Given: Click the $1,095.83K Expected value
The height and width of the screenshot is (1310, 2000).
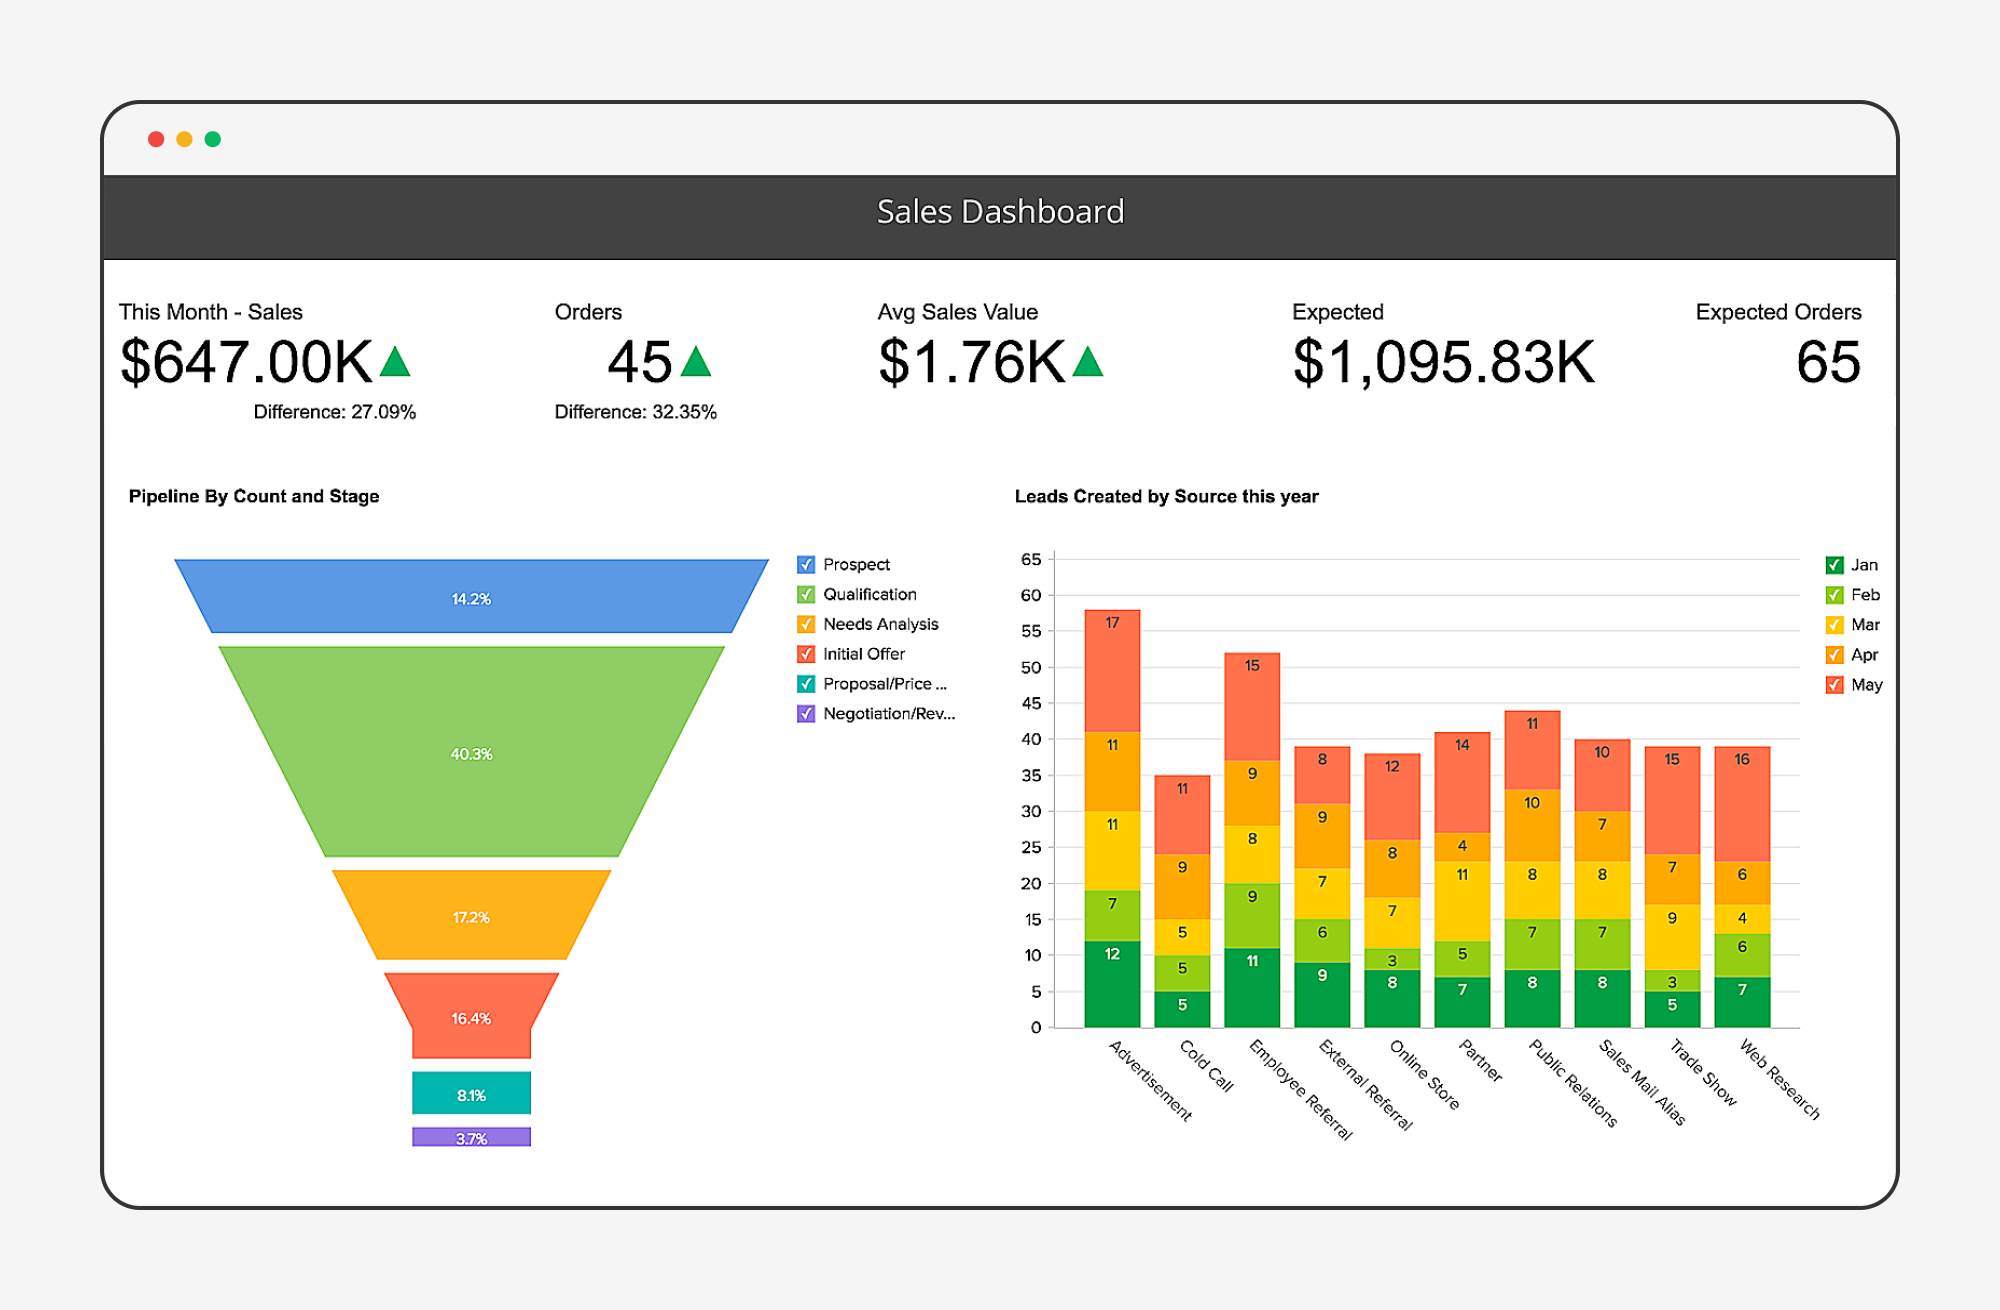Looking at the screenshot, I should [x=1443, y=363].
